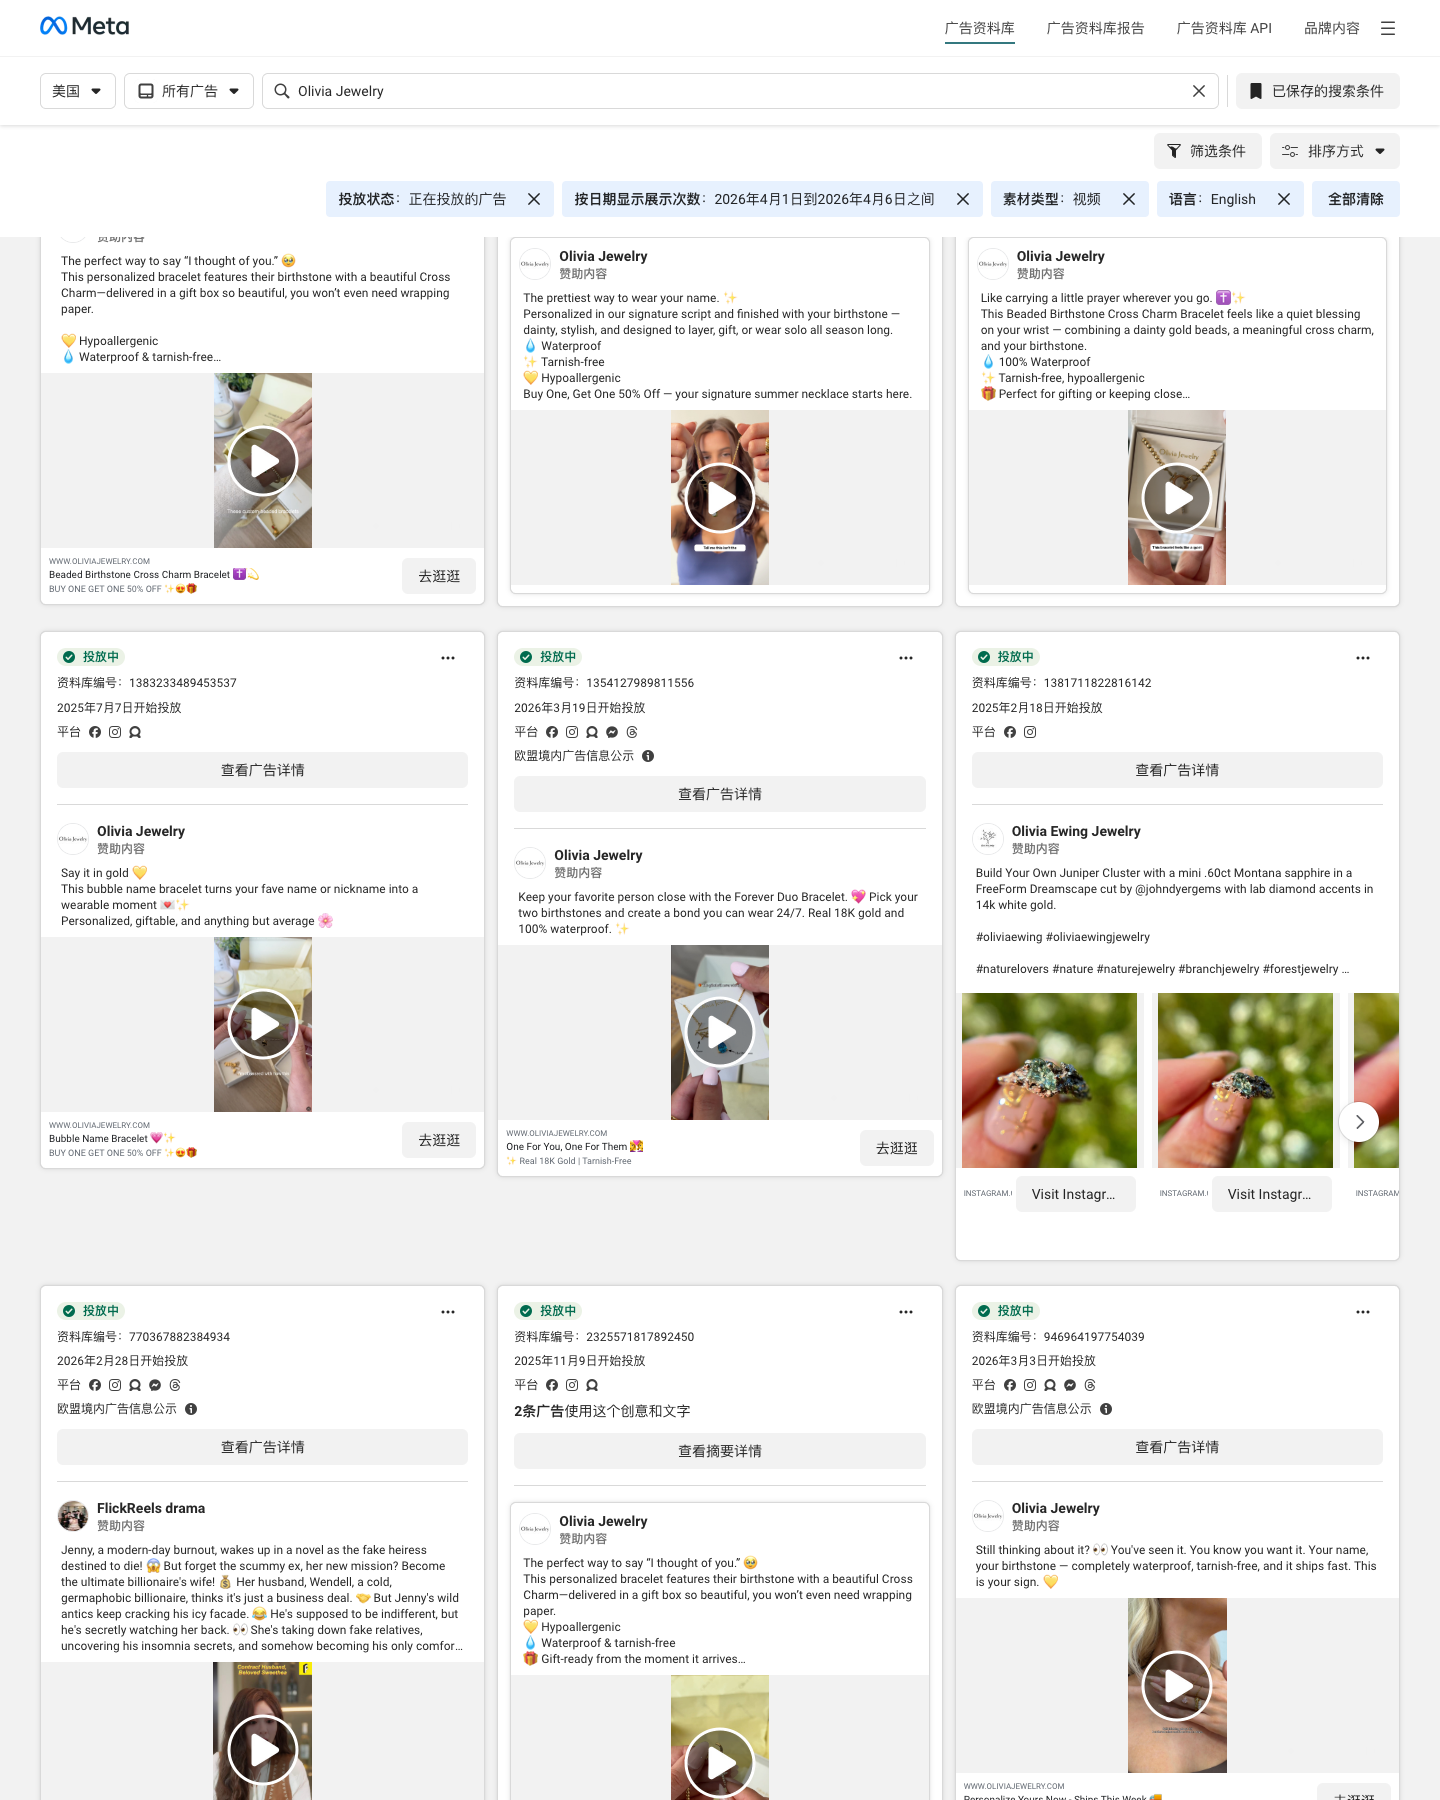Expand the 排序方式 sort dropdown
The width and height of the screenshot is (1440, 1800).
[1334, 151]
